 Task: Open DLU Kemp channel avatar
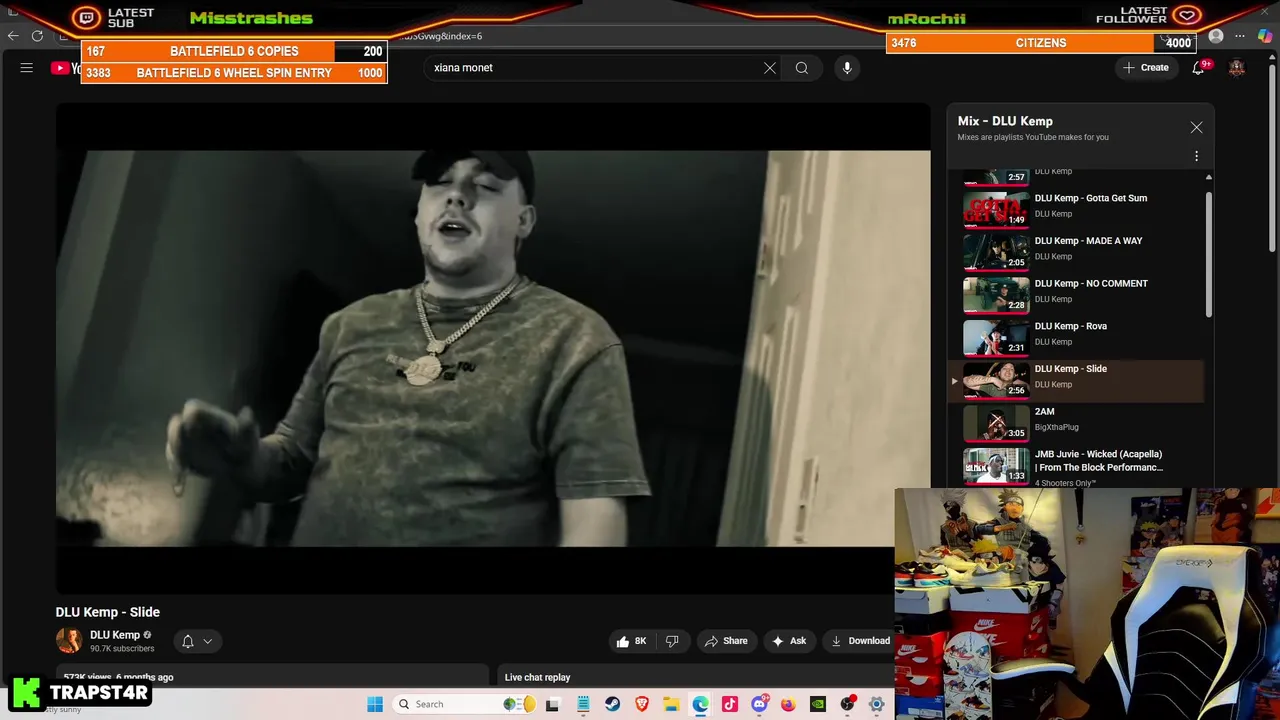tap(69, 641)
